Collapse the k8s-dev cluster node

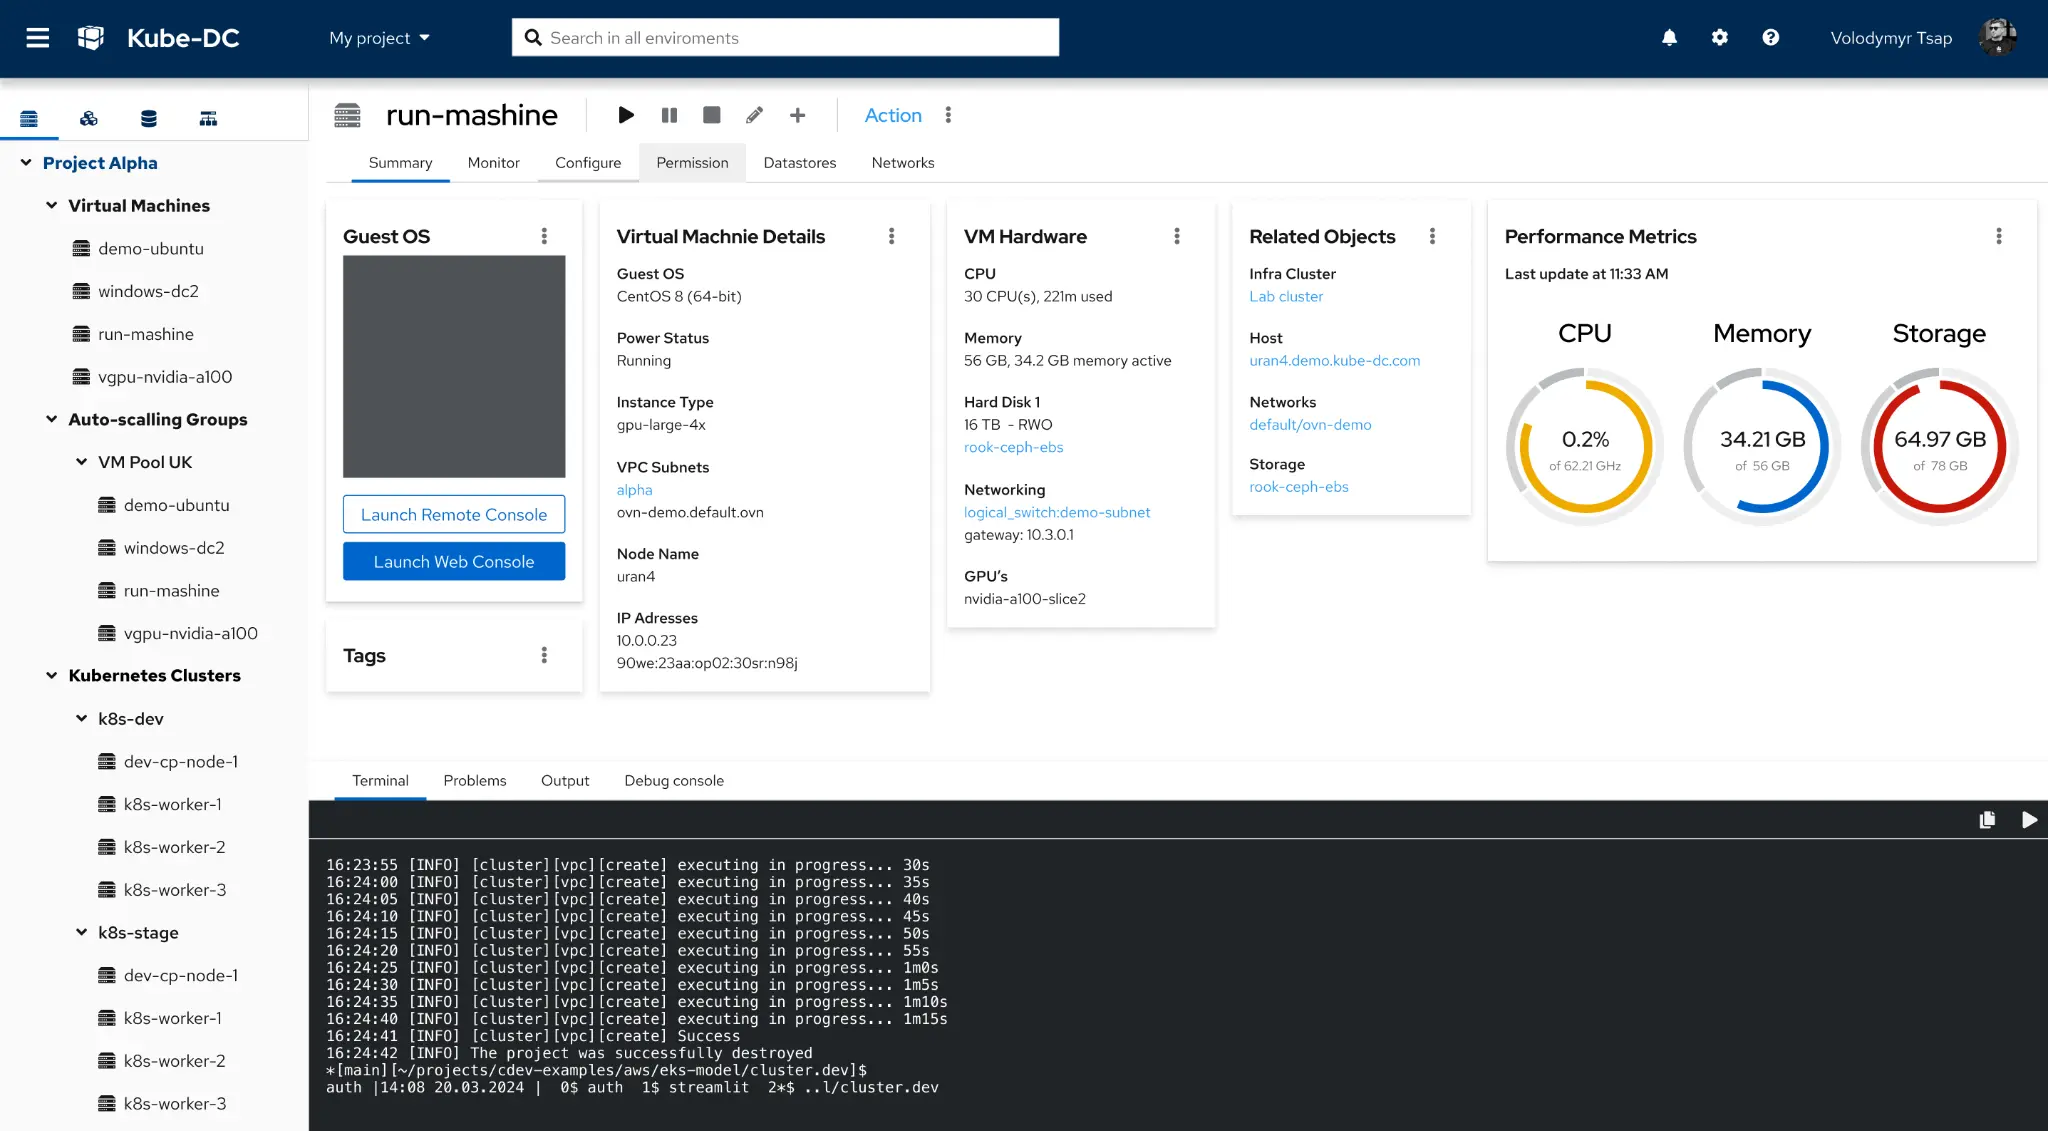81,718
